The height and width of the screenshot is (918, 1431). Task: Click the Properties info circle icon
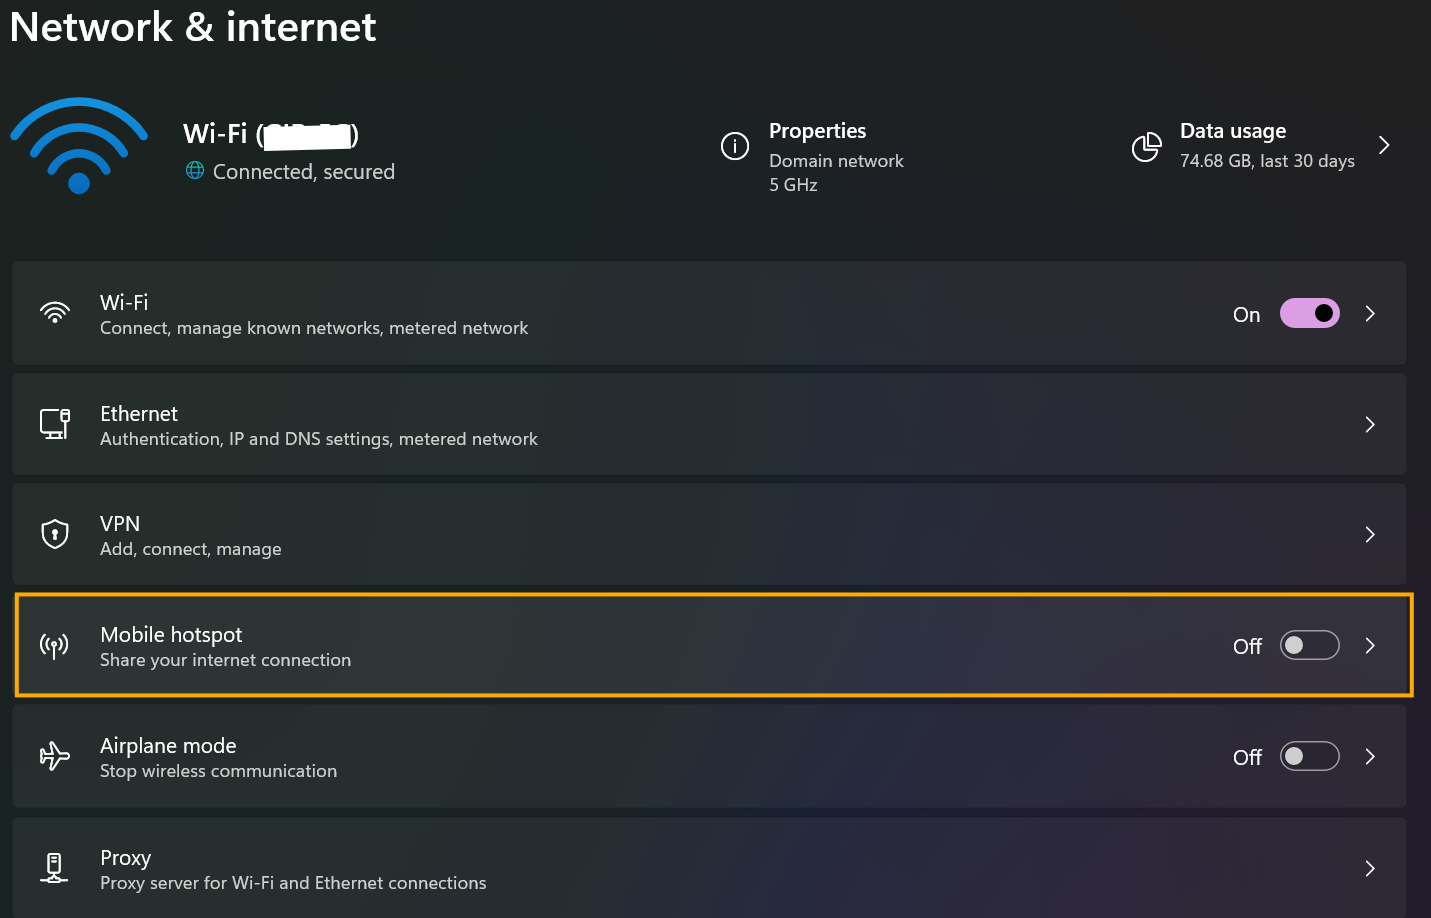click(735, 146)
